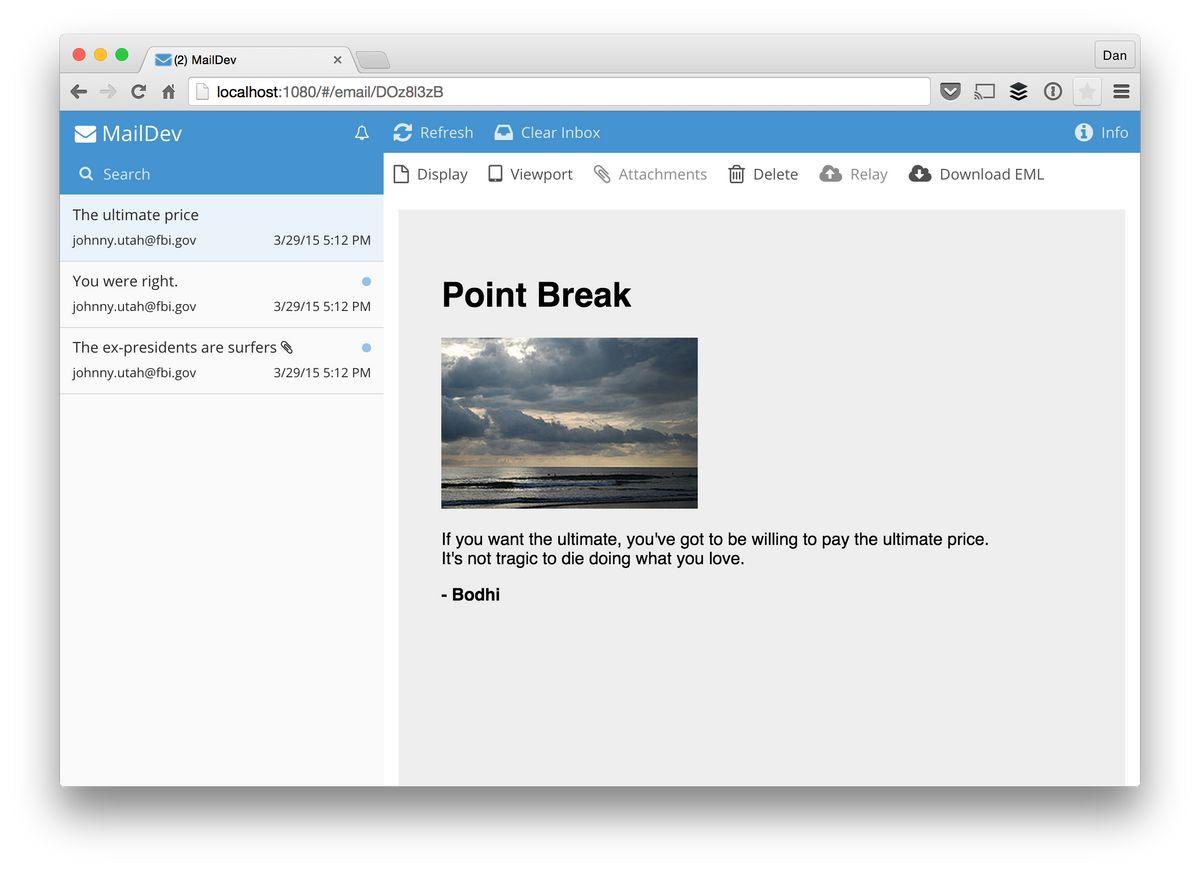Click the Relay cloud upload icon
Viewport: 1200px width, 872px height.
tap(830, 174)
